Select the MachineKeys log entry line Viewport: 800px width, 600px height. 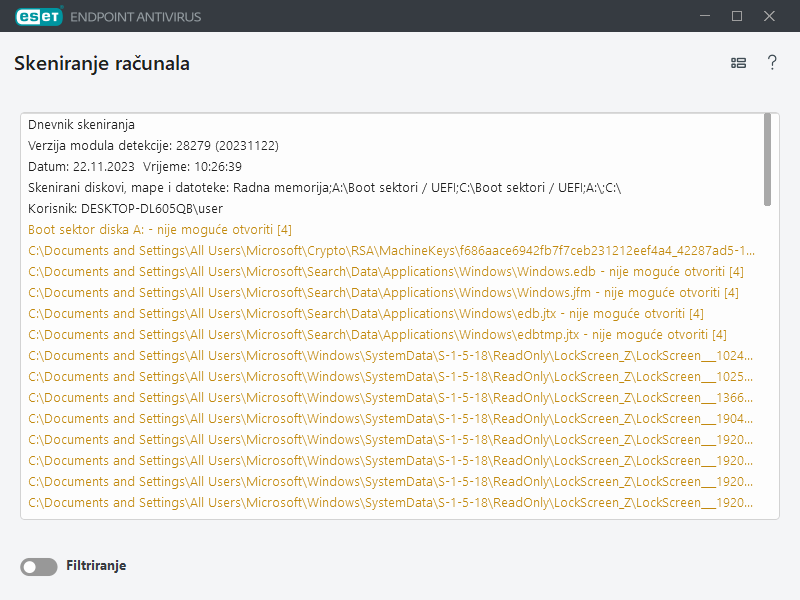pyautogui.click(x=390, y=251)
